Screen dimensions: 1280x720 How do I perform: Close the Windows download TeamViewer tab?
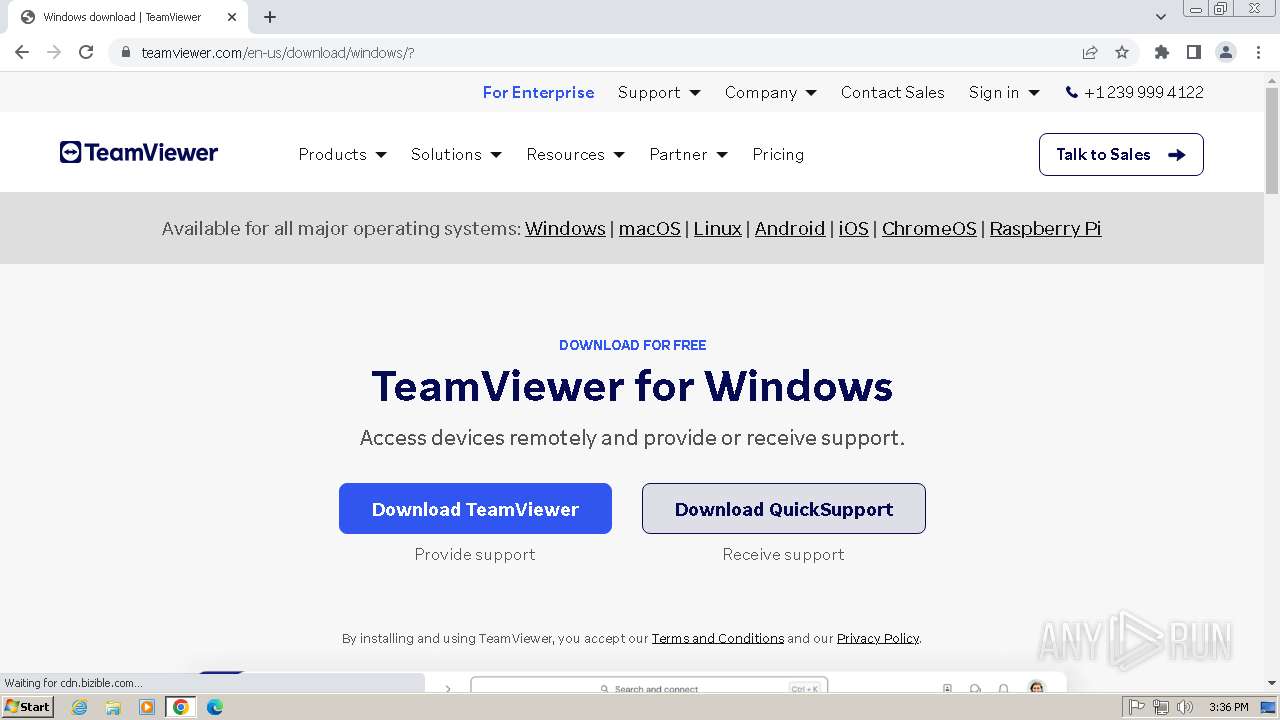click(x=232, y=17)
